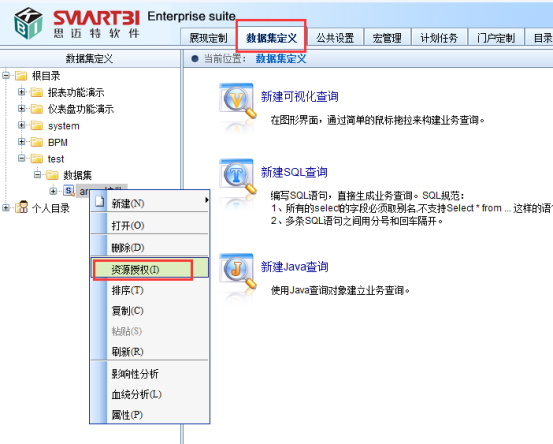The height and width of the screenshot is (444, 553).
Task: Click the SQL dataset icon under 数据集
Action: (x=69, y=191)
